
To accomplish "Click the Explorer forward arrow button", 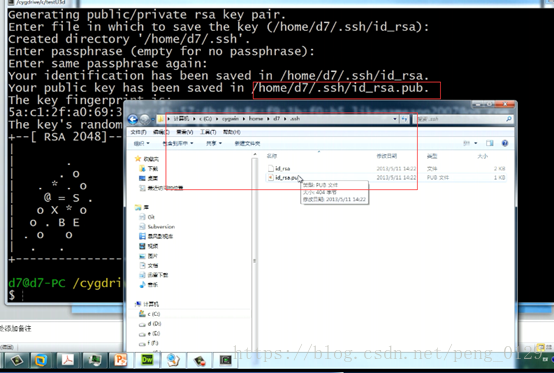I will [x=145, y=119].
